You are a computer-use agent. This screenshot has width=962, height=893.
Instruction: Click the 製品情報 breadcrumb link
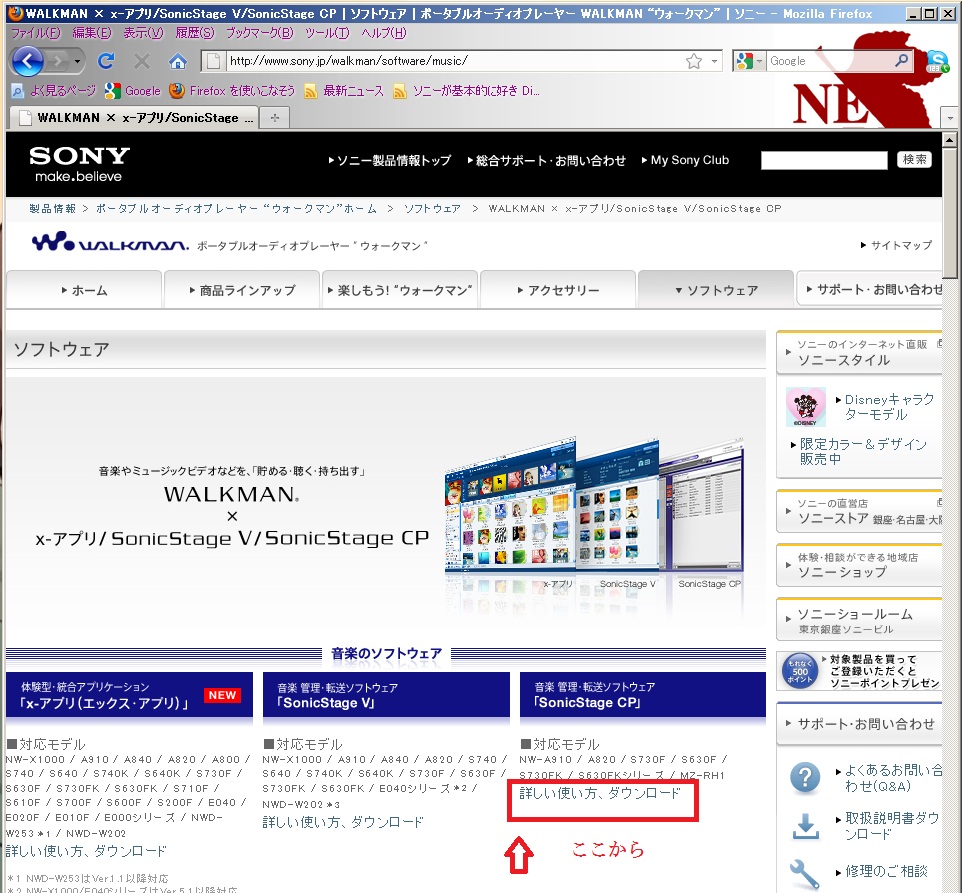coord(53,209)
